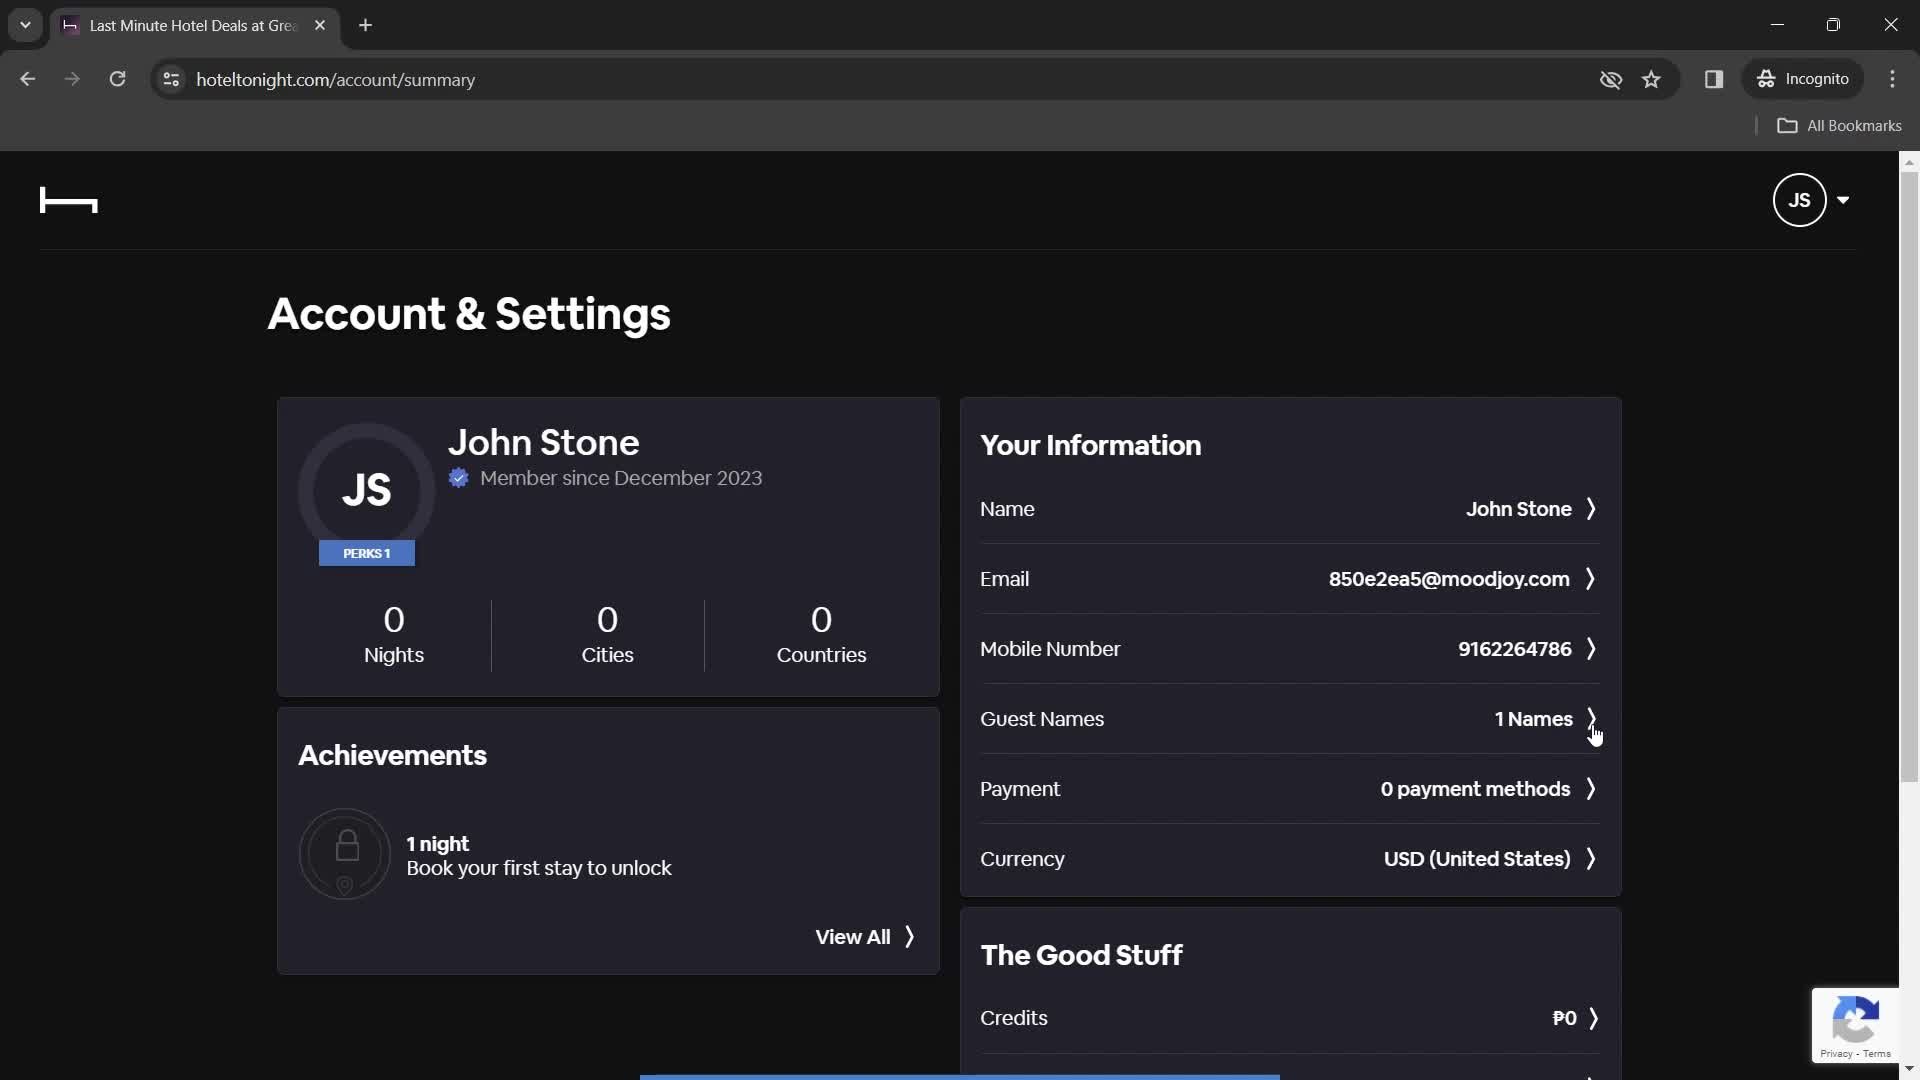Click the PERKS 1 badge icon
The image size is (1920, 1080).
coord(368,553)
